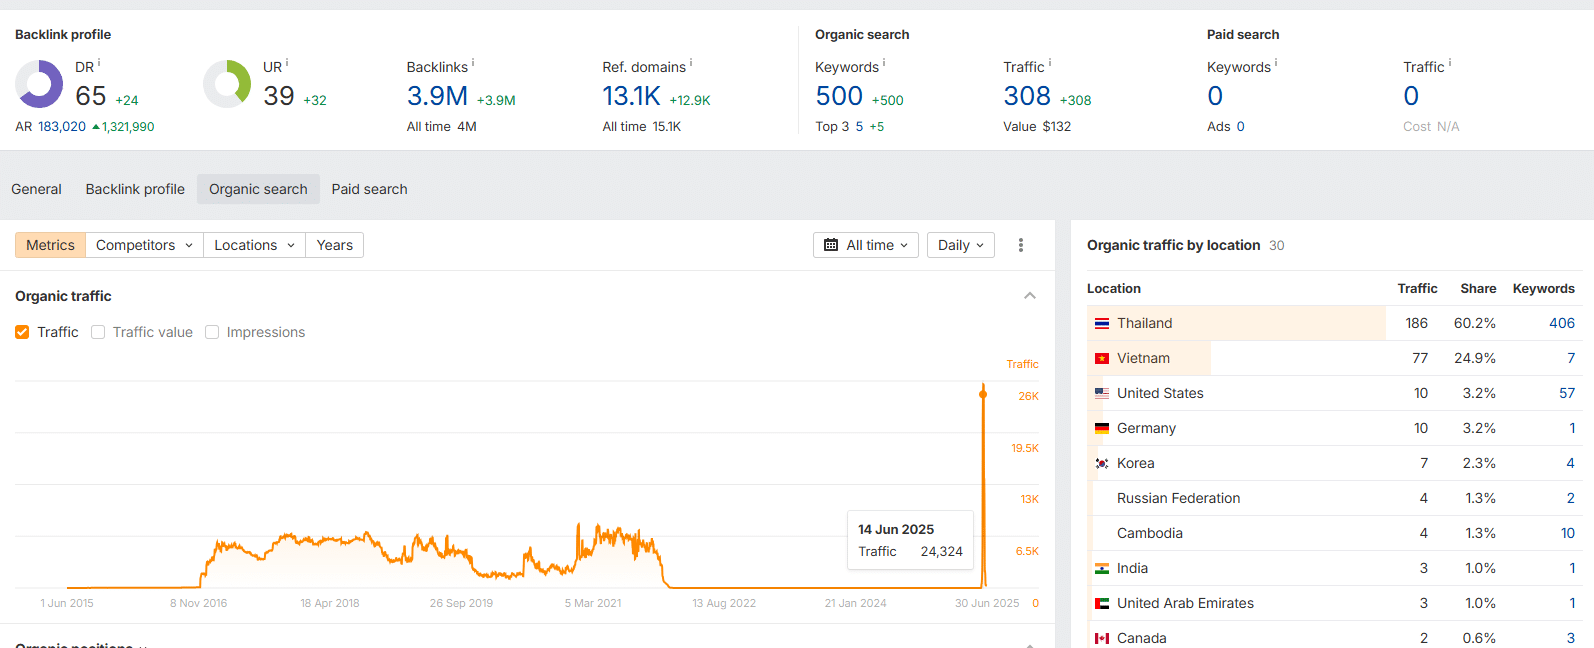Open the 3.9M backlinks link

coord(437,96)
